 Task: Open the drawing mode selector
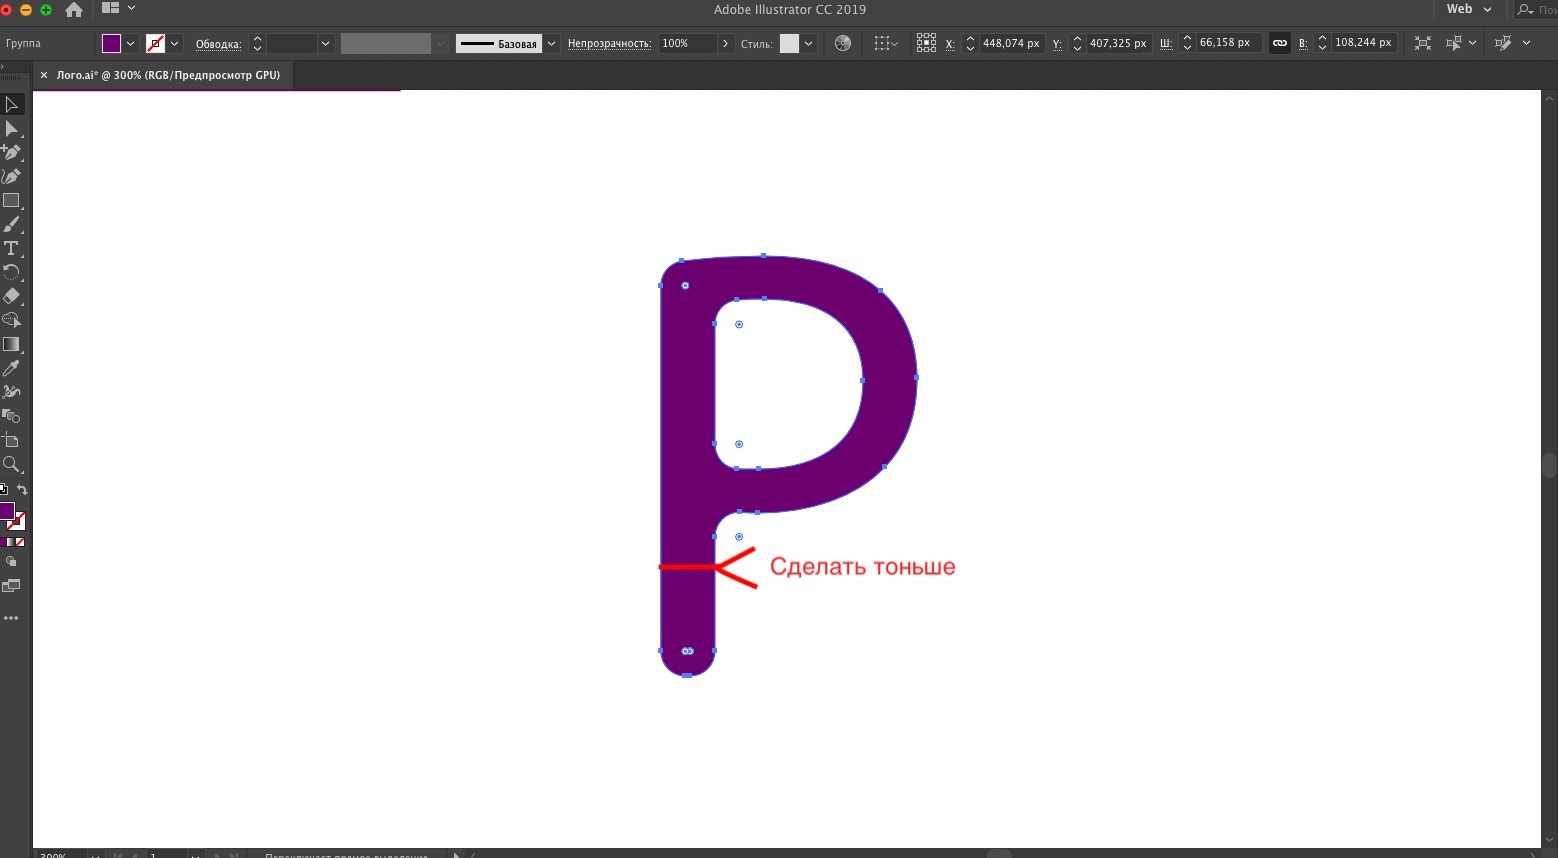pos(12,562)
